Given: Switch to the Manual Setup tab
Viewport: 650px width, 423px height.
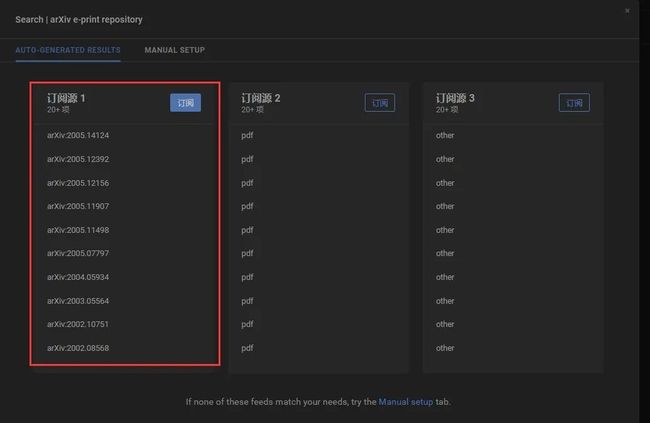Looking at the screenshot, I should pos(175,50).
